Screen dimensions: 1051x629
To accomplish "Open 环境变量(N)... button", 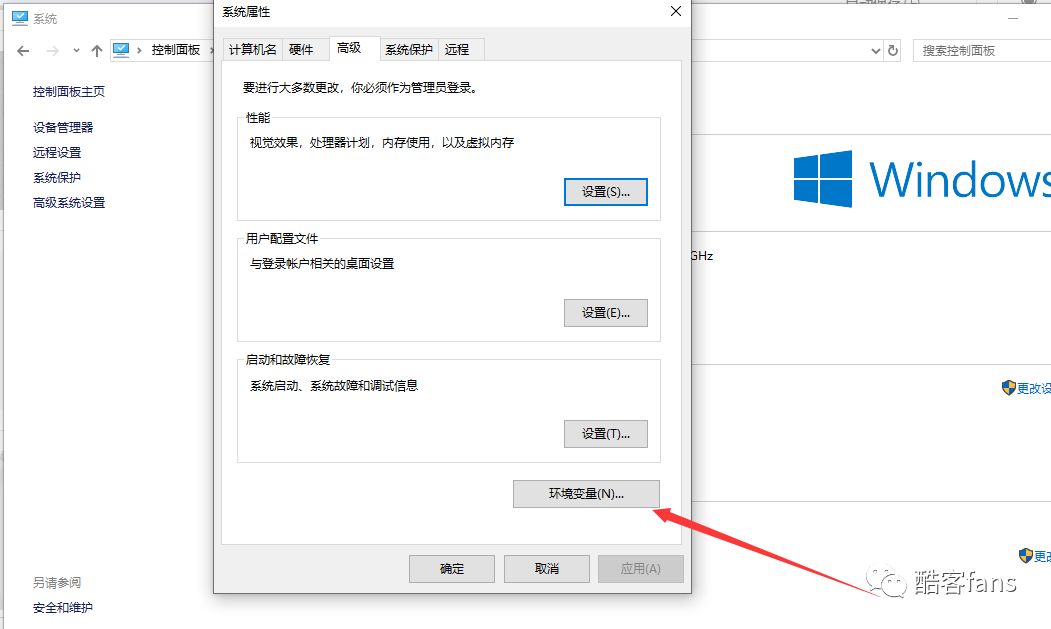I will [586, 494].
